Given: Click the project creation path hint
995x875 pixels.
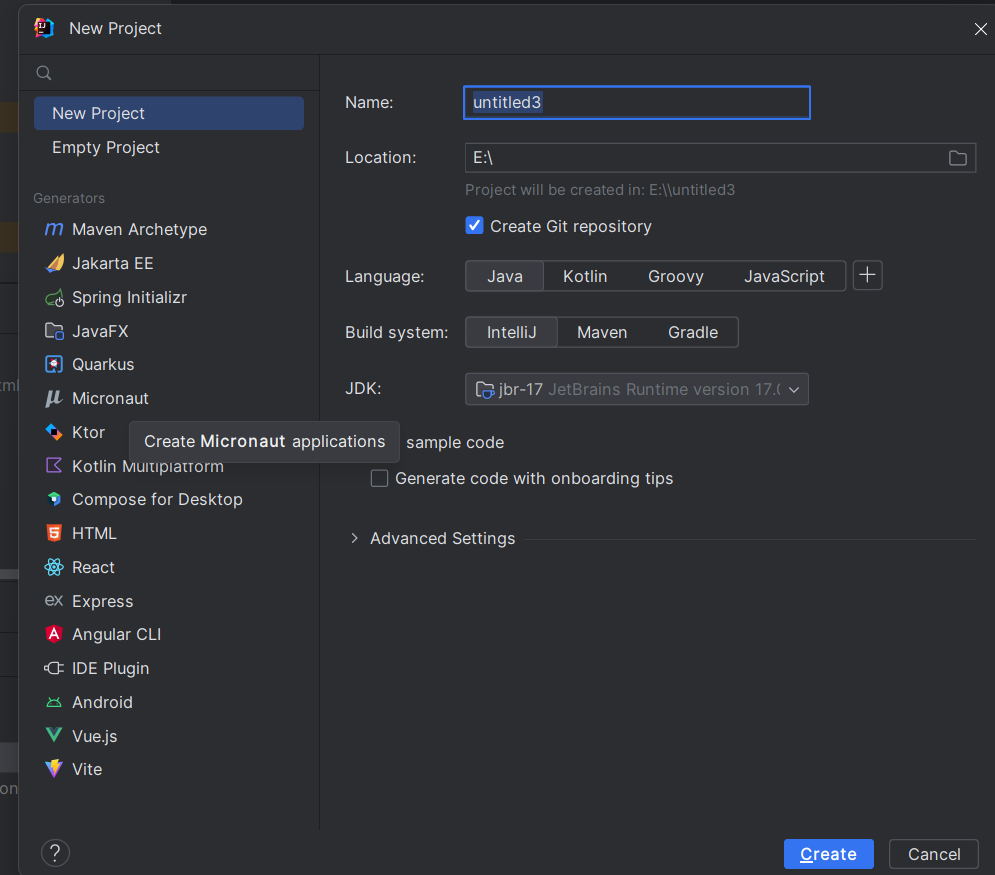Looking at the screenshot, I should 600,190.
